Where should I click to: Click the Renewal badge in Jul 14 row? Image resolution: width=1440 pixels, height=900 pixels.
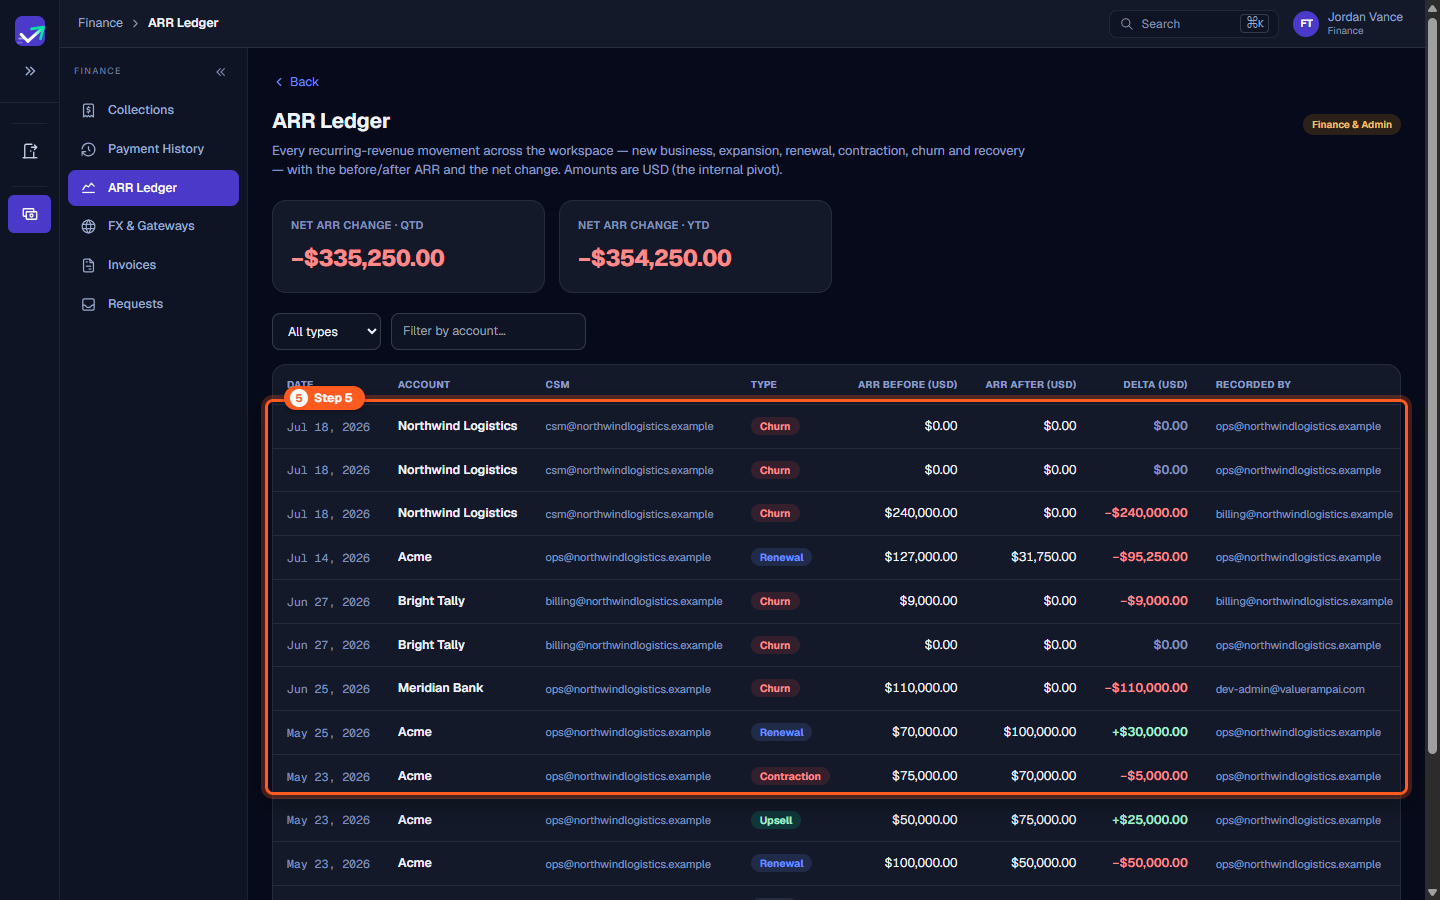pos(782,558)
